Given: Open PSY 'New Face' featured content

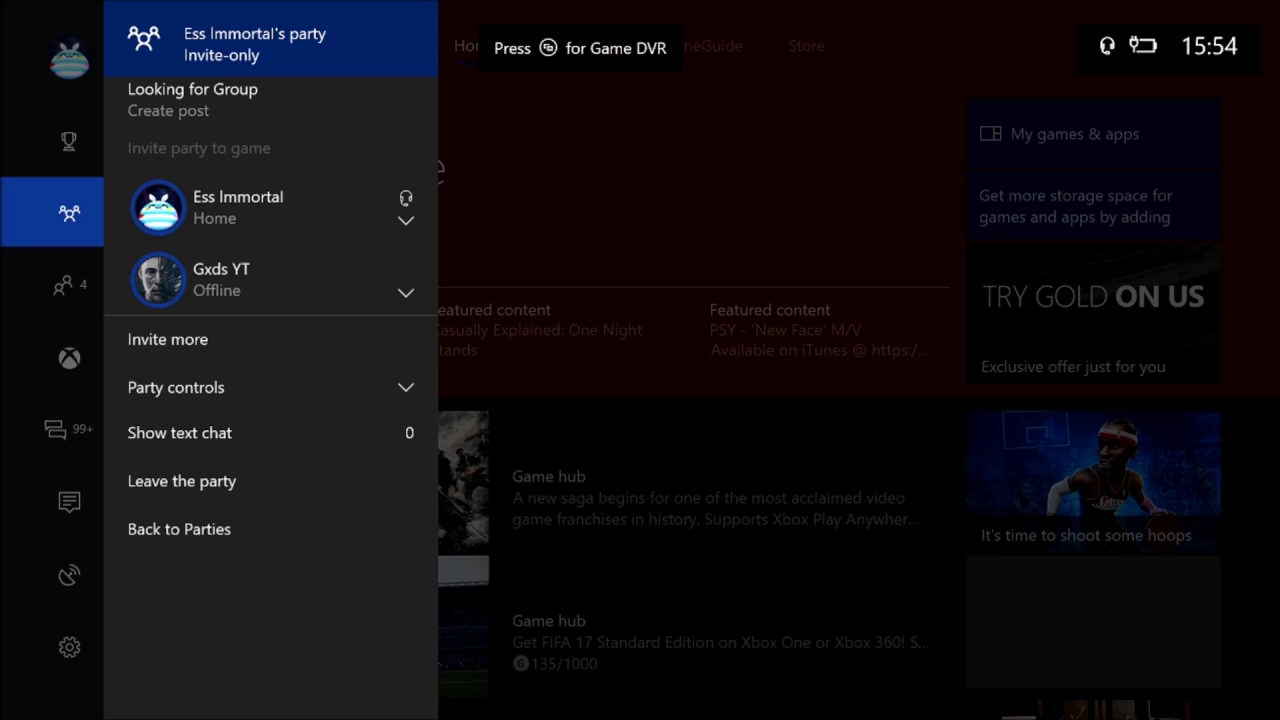Looking at the screenshot, I should coord(819,330).
